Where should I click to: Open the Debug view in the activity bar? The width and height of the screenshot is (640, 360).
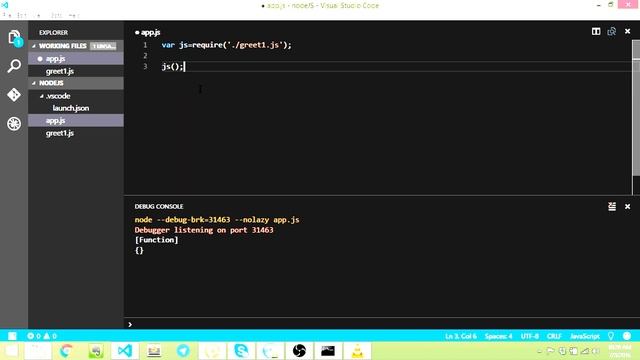(14, 123)
